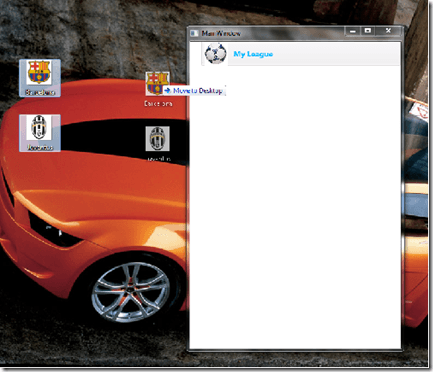Click the soccer ball icon in My League

click(x=215, y=54)
